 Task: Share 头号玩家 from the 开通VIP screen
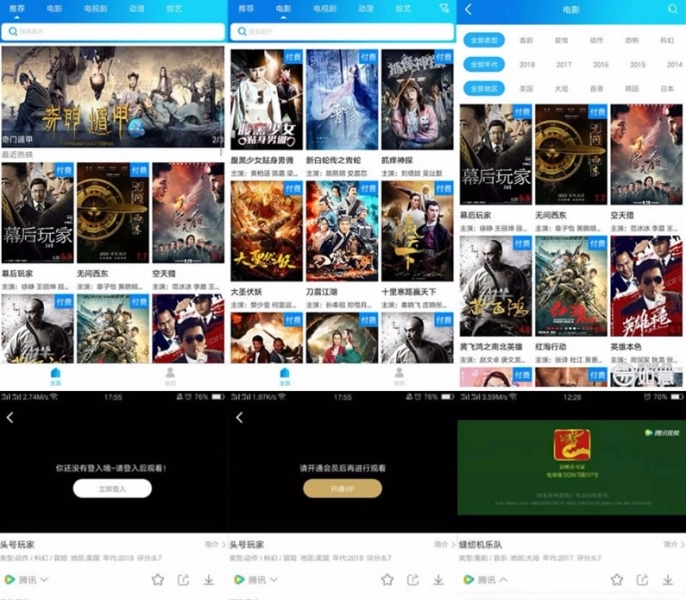(413, 580)
